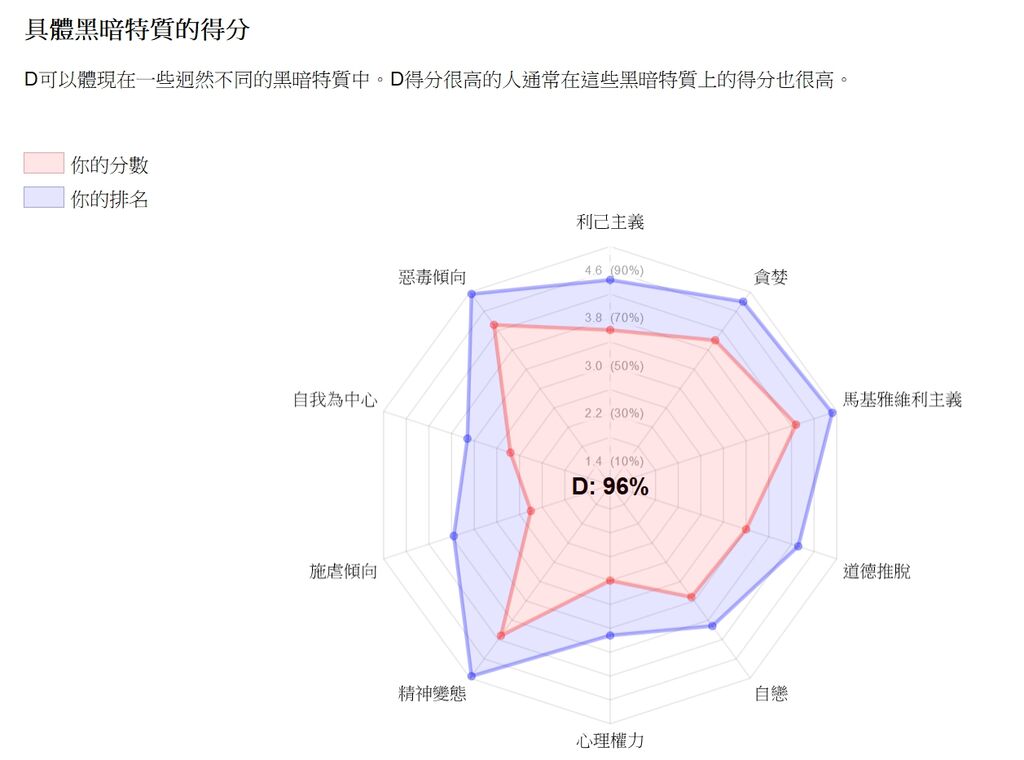Toggle the blue 你的排名 legend swatch

pos(44,197)
